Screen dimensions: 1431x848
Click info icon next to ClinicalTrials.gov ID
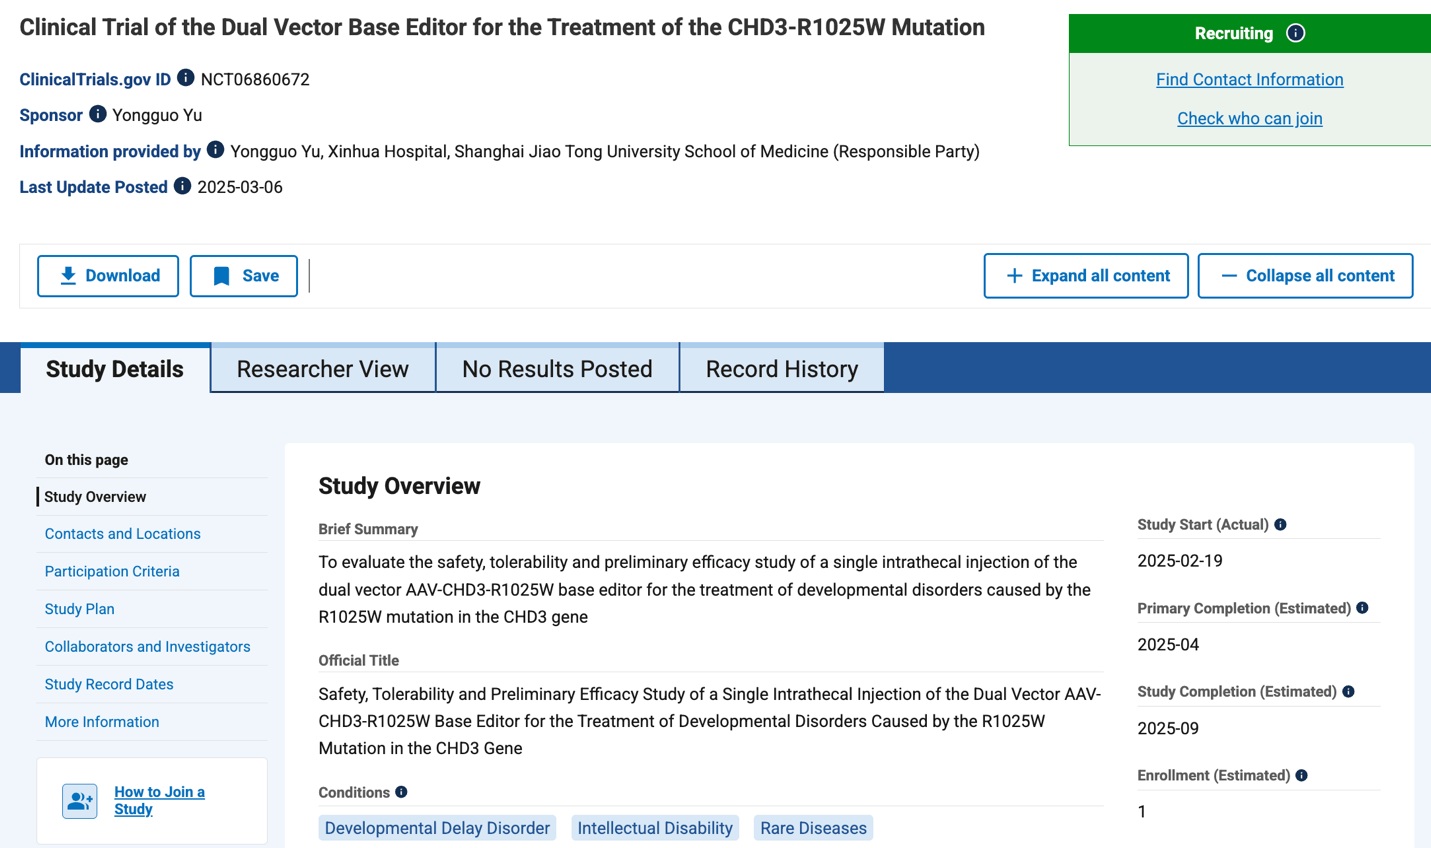pyautogui.click(x=186, y=78)
